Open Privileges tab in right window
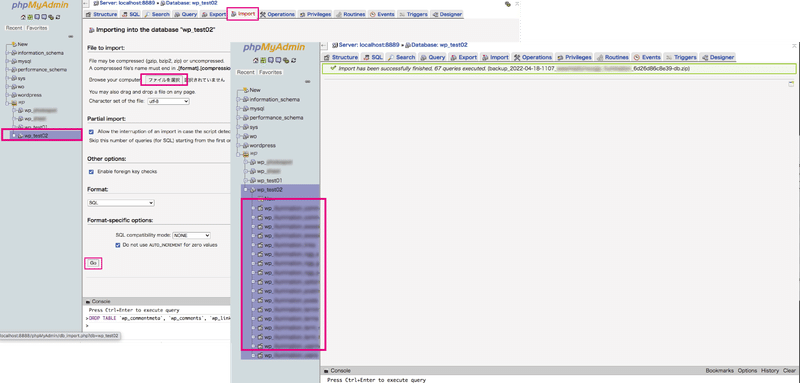Viewport: 800px width, 383px height. (574, 57)
